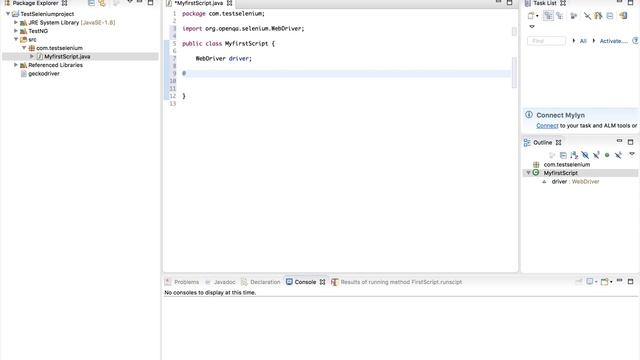Open Results of running method tab
640x360 pixels.
[401, 282]
